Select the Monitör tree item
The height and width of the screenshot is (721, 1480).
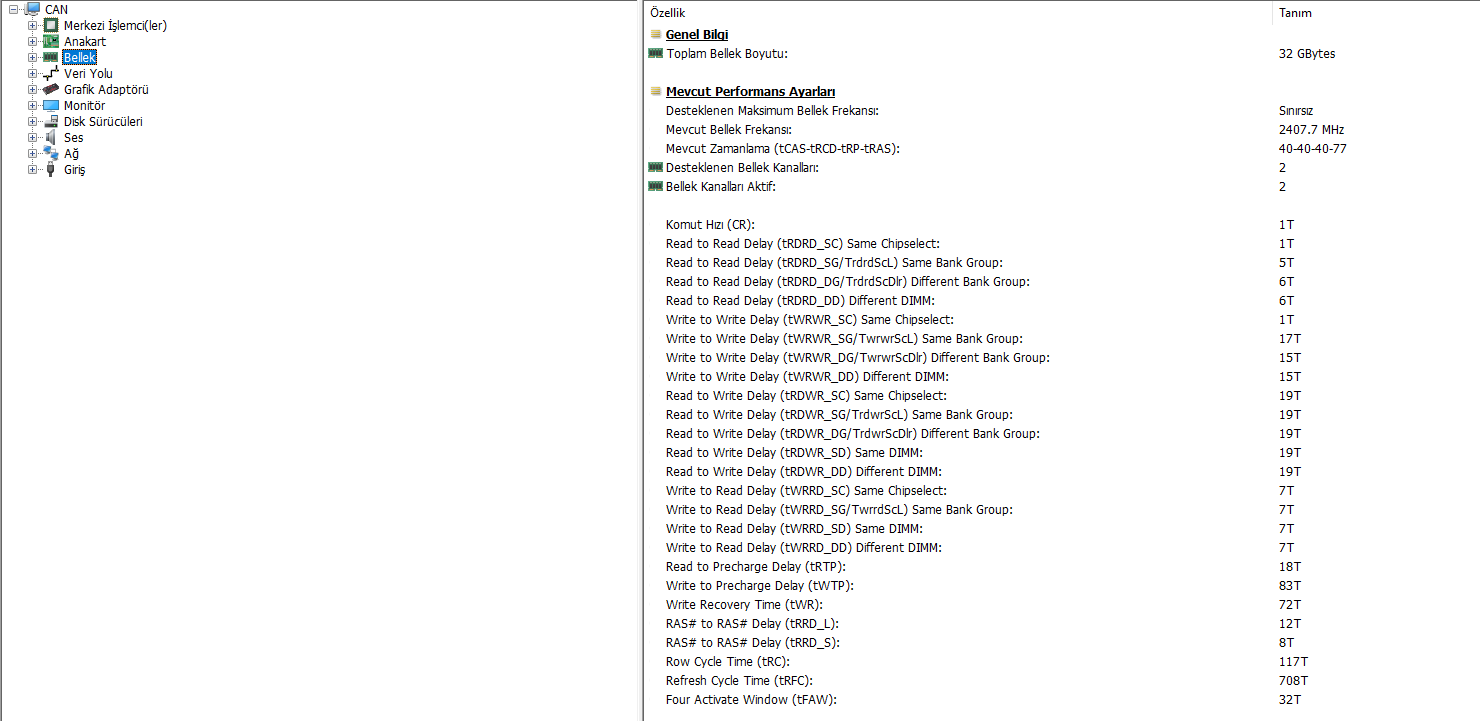[x=84, y=105]
